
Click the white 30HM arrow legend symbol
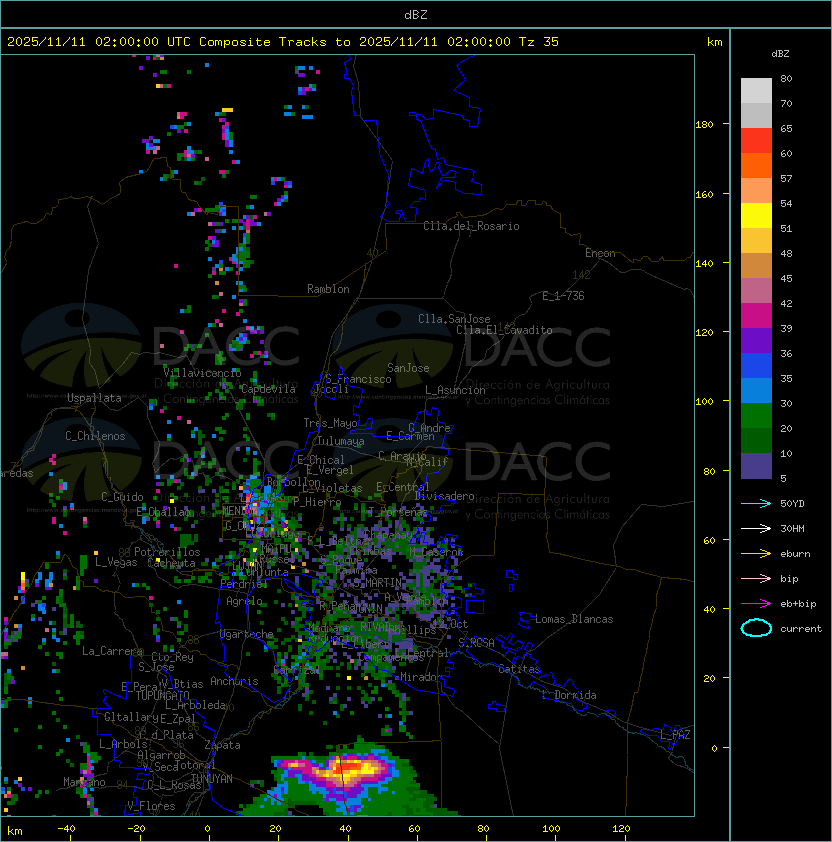pyautogui.click(x=756, y=528)
